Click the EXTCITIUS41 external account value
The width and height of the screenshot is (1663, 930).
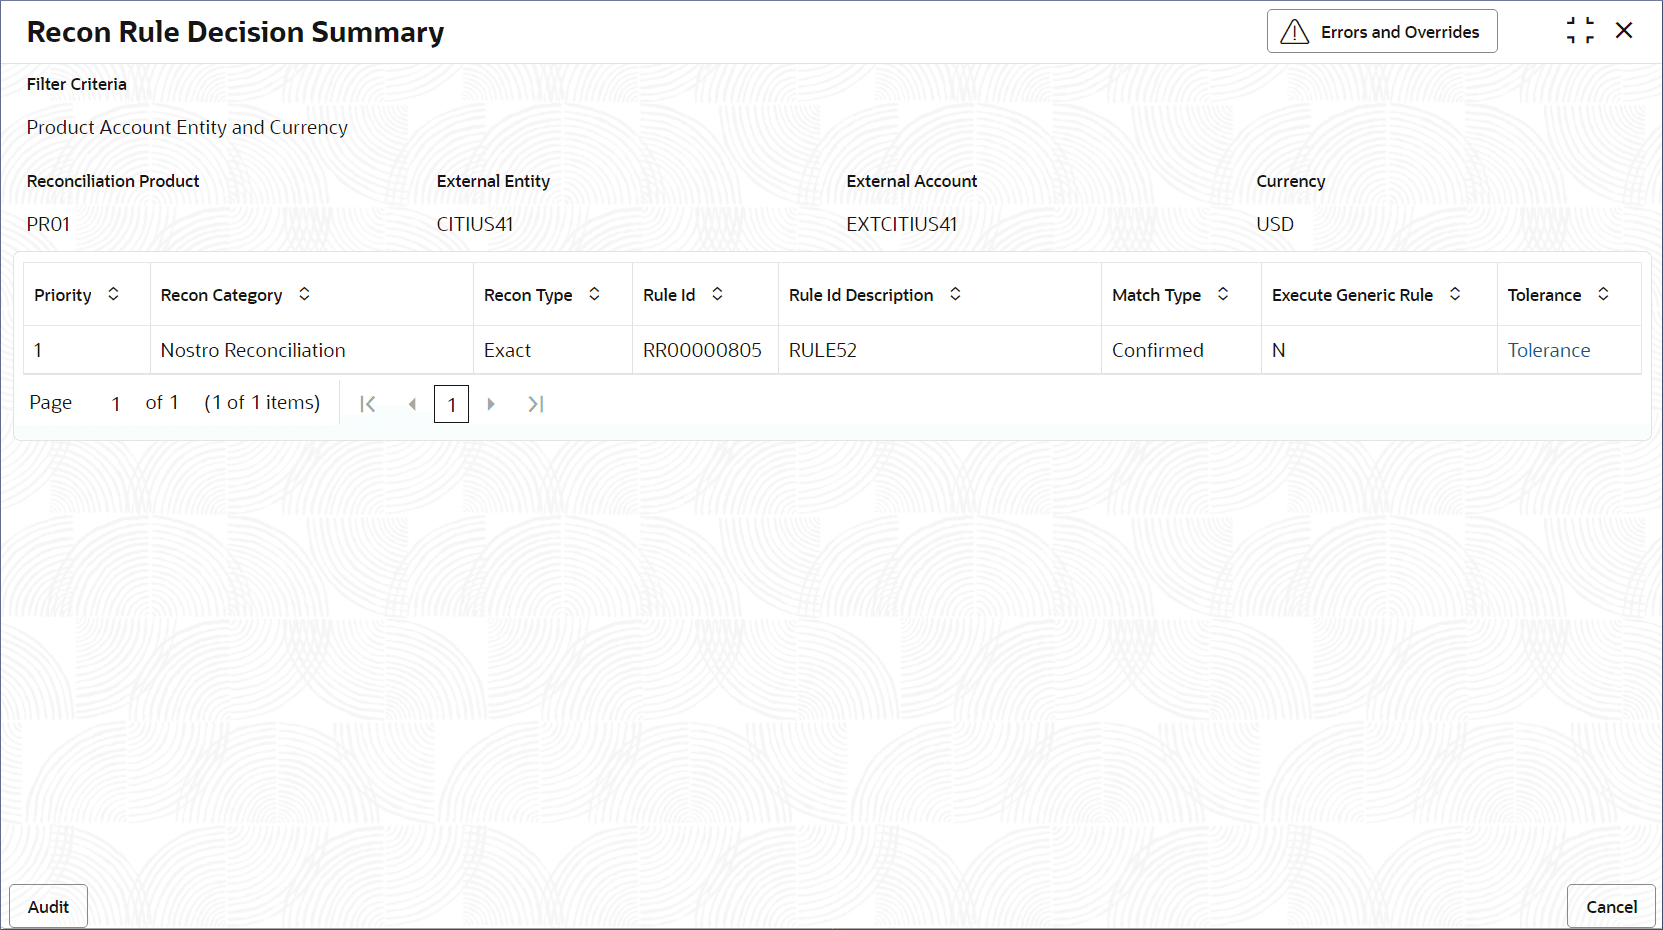(x=901, y=224)
